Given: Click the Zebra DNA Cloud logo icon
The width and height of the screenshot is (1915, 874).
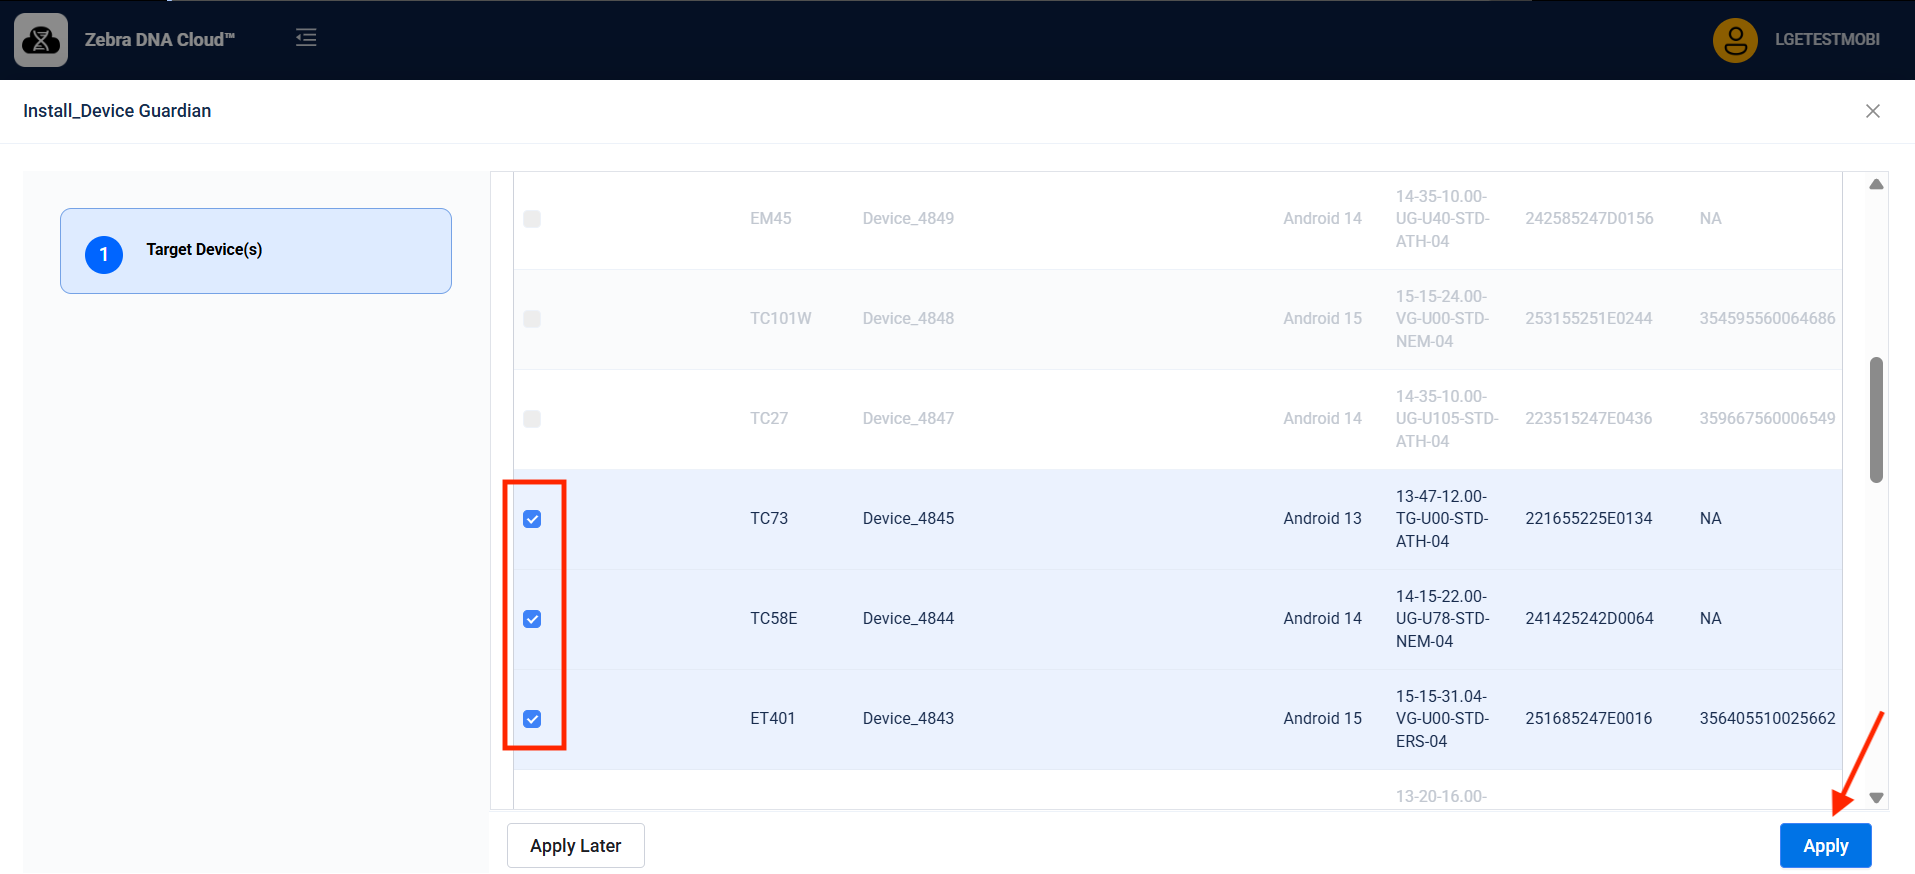Looking at the screenshot, I should pos(41,40).
